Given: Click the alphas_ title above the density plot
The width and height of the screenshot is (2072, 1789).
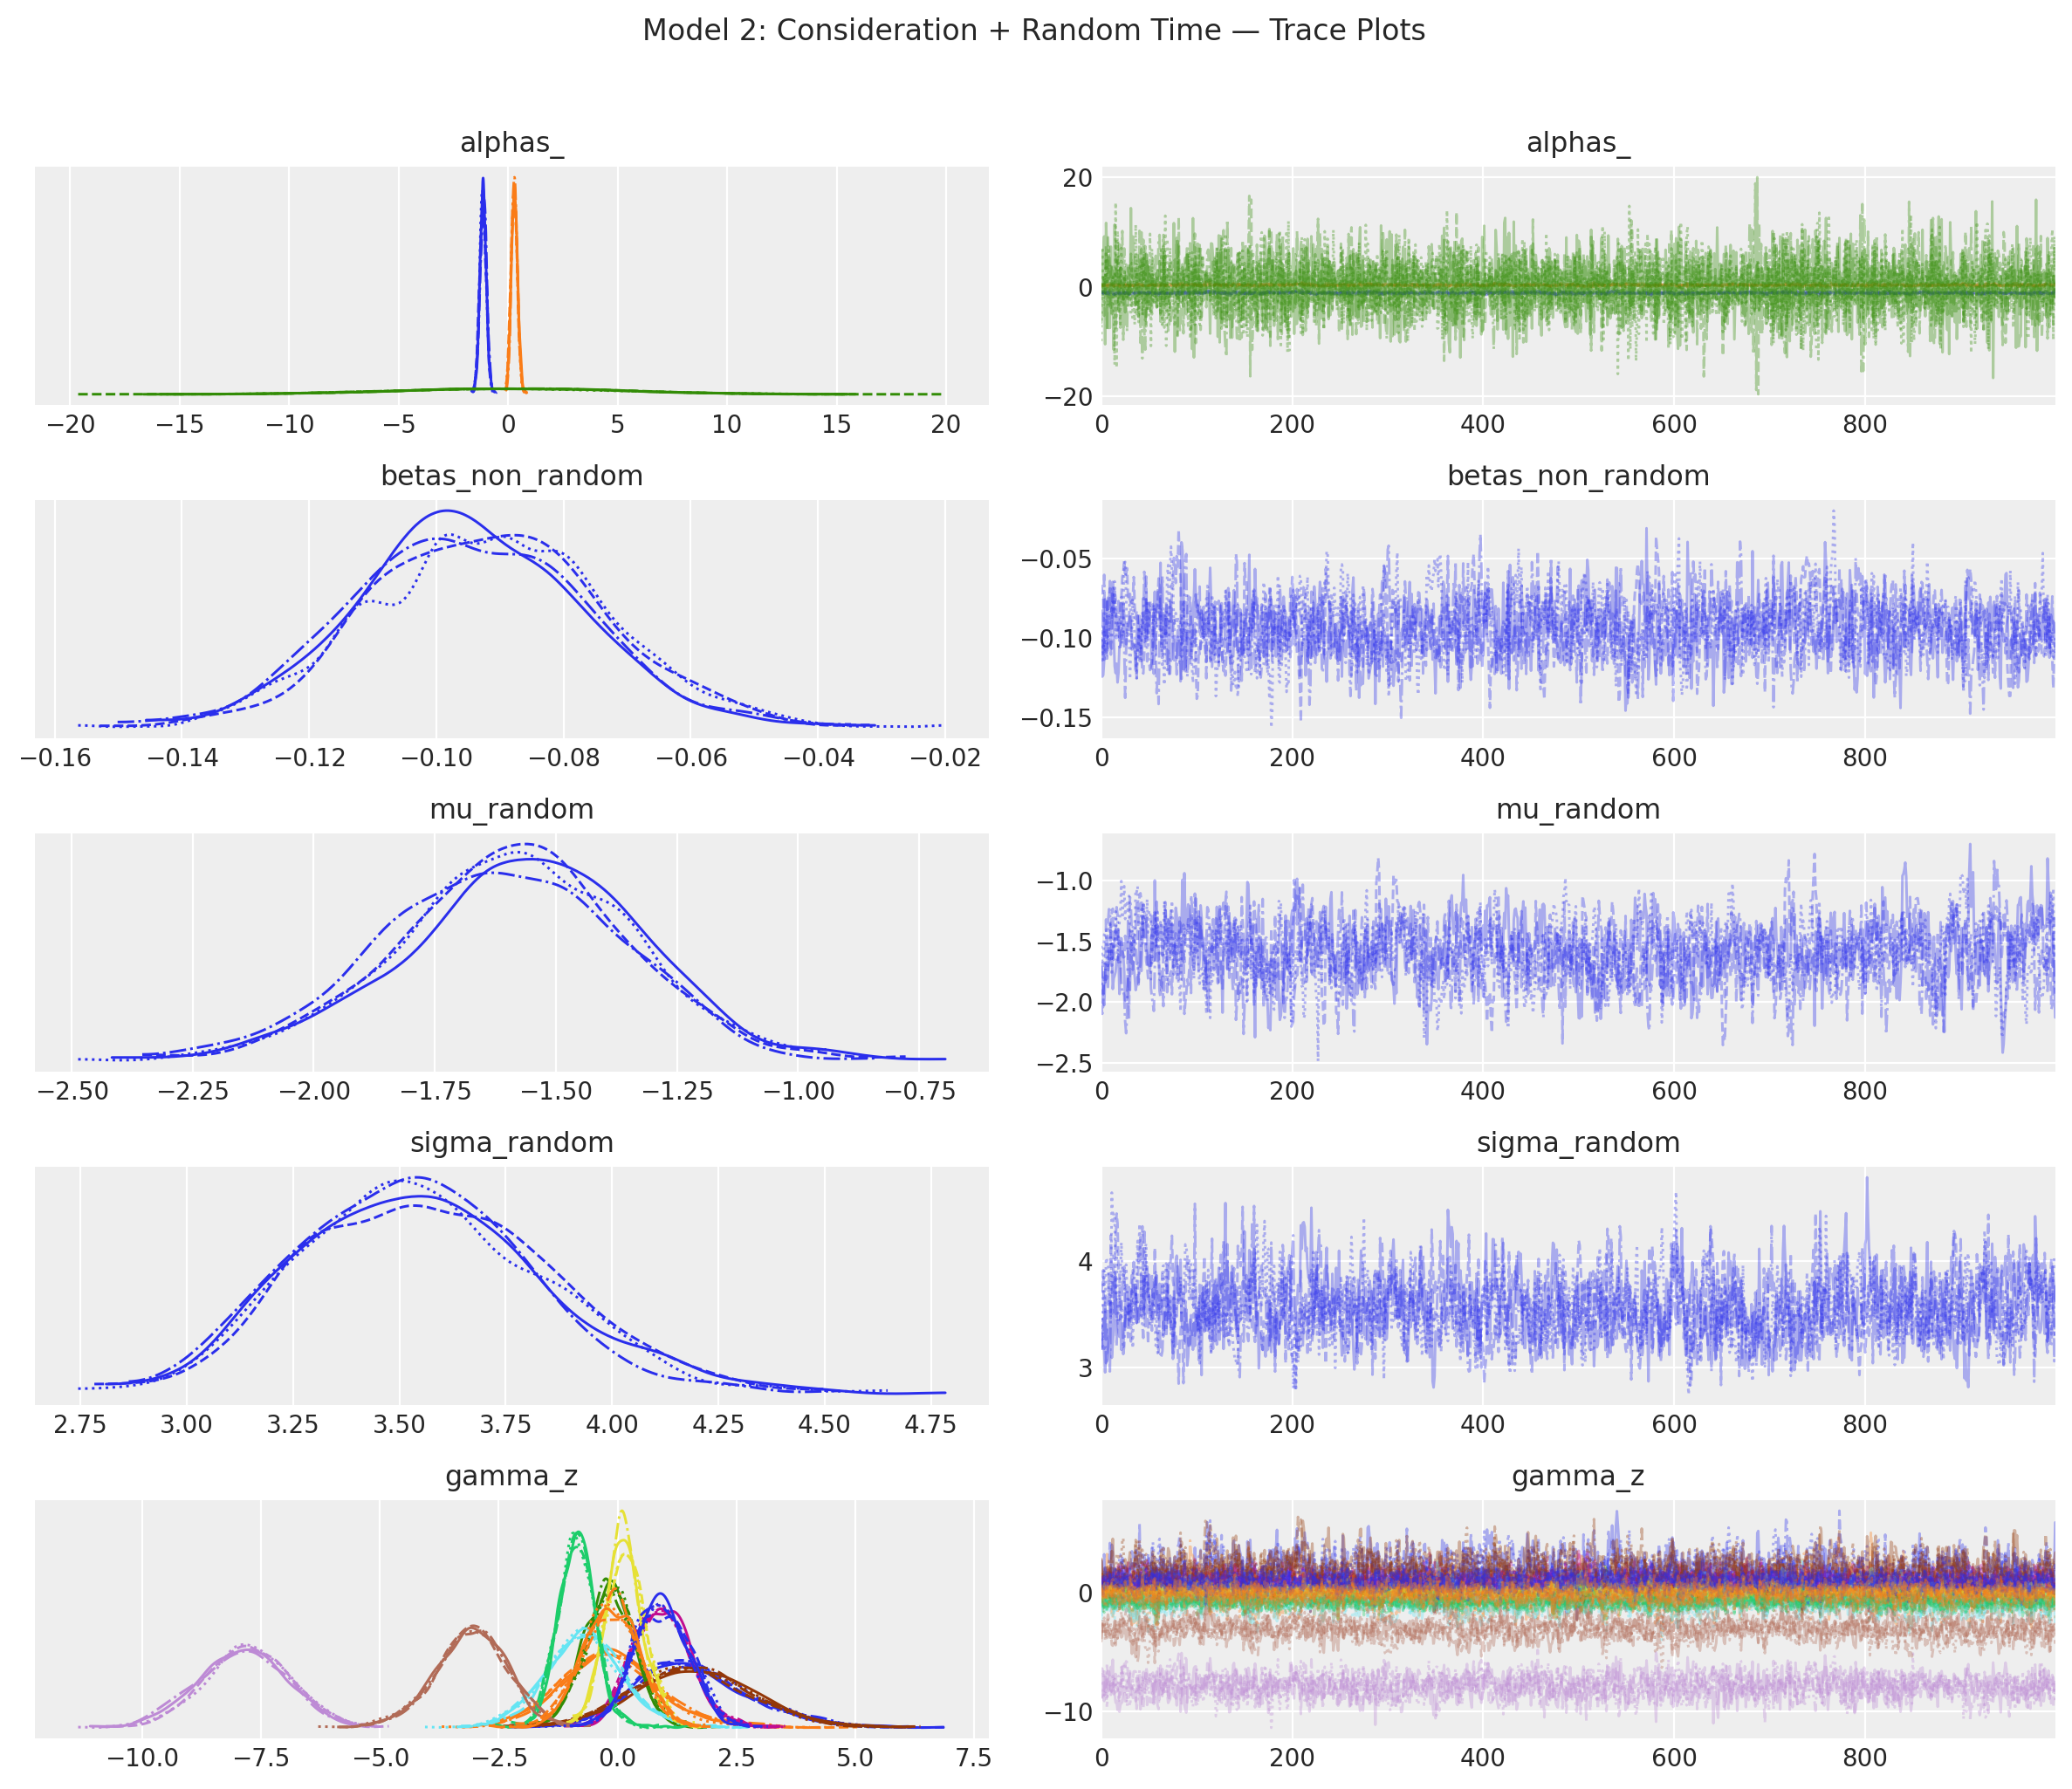Looking at the screenshot, I should click(x=512, y=143).
